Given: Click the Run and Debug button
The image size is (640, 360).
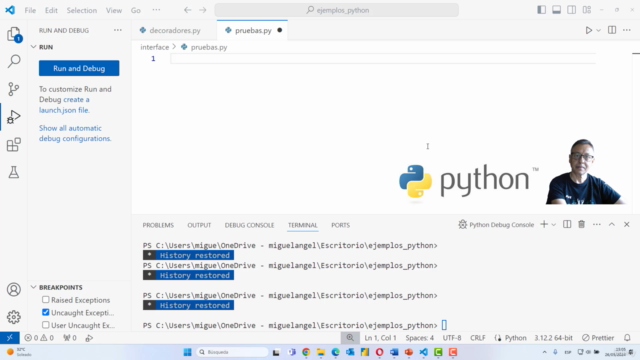Looking at the screenshot, I should pos(79,68).
